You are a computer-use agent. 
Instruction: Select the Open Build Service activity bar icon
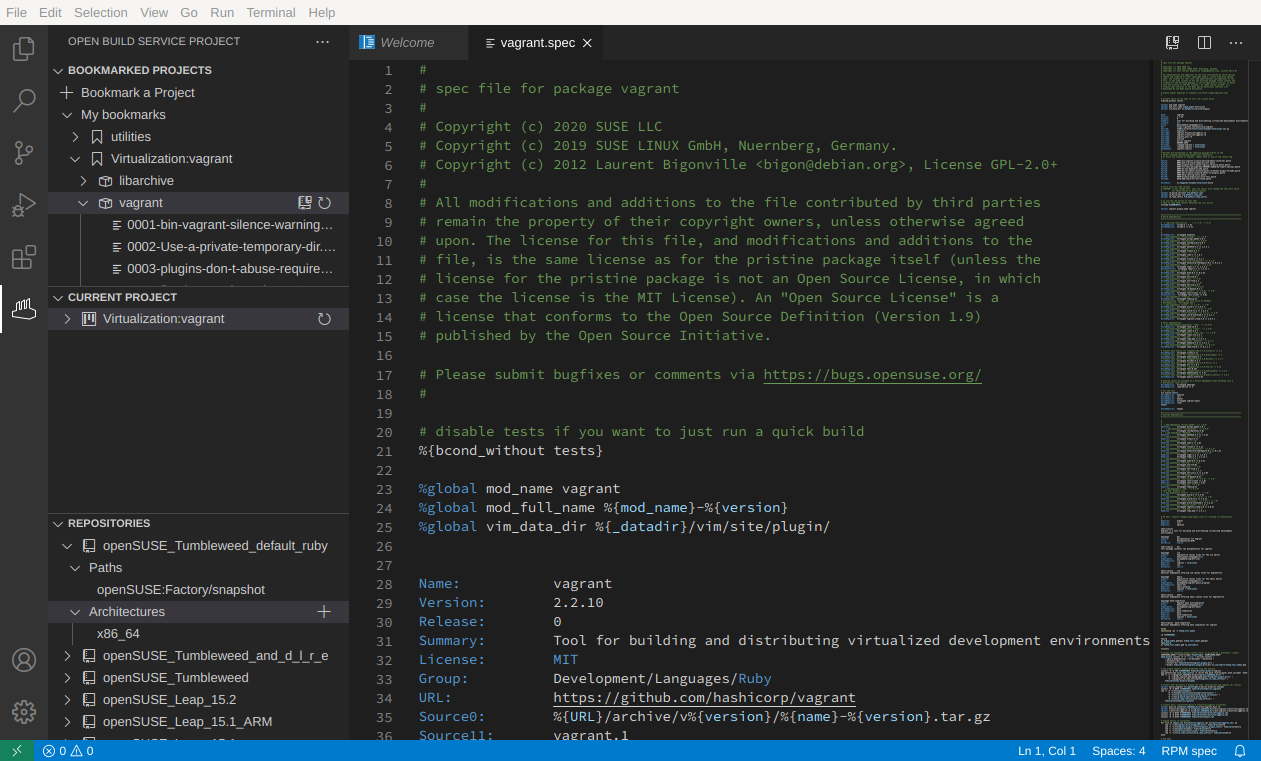point(22,309)
